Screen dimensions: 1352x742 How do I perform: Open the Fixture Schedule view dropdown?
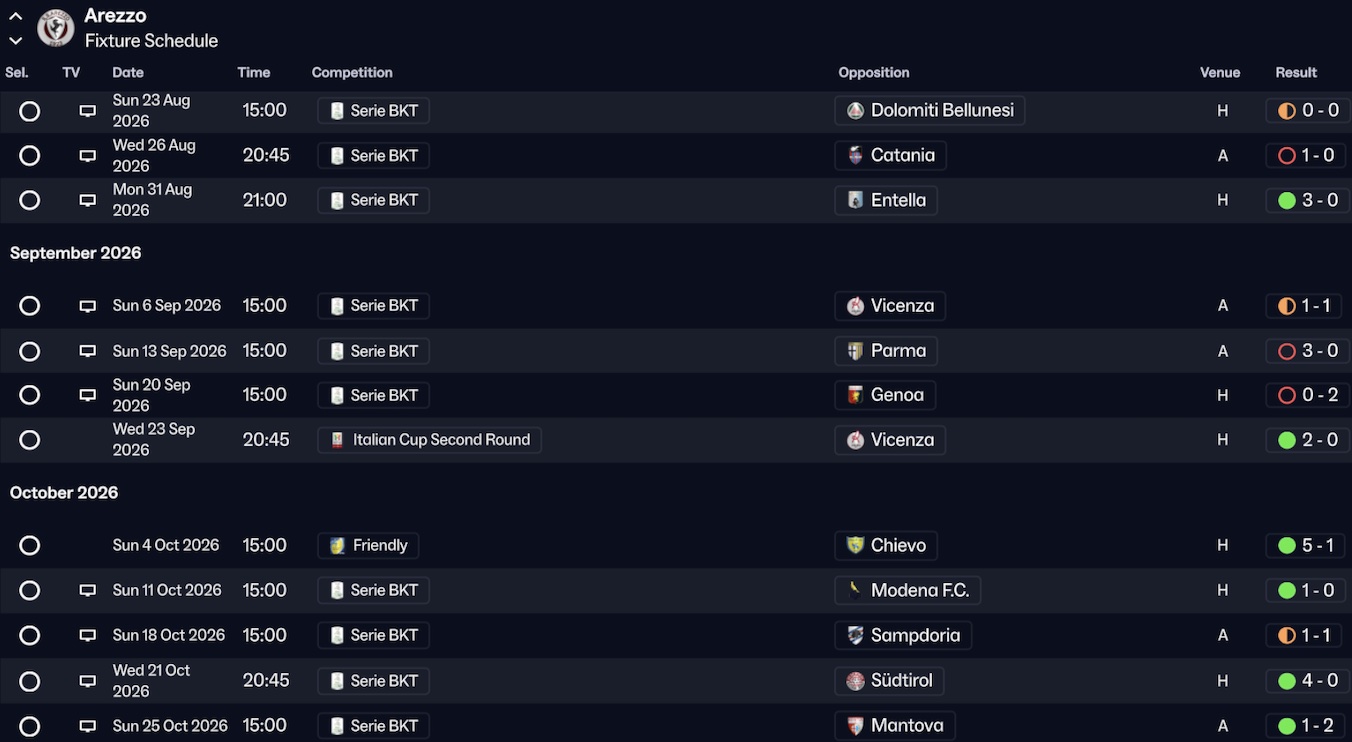point(151,41)
